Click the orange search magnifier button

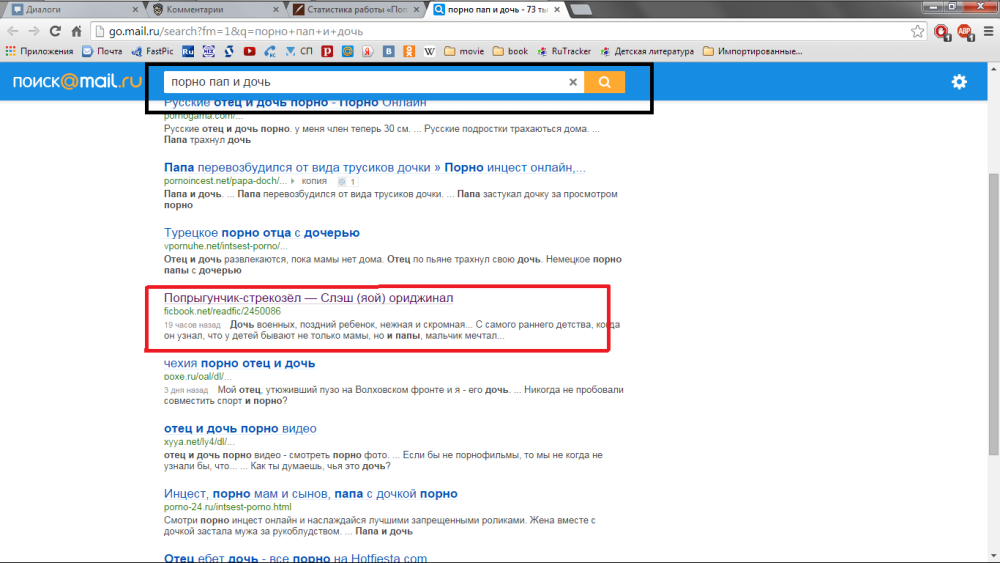click(x=604, y=82)
